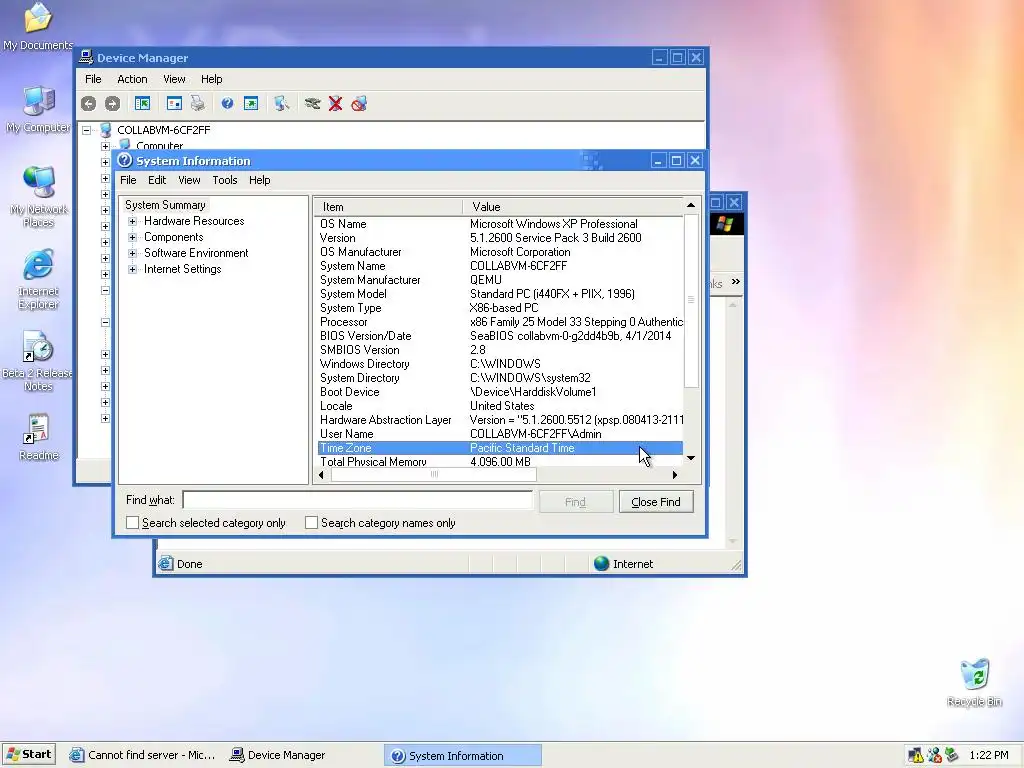Open the File menu in Device Manager

(93, 79)
